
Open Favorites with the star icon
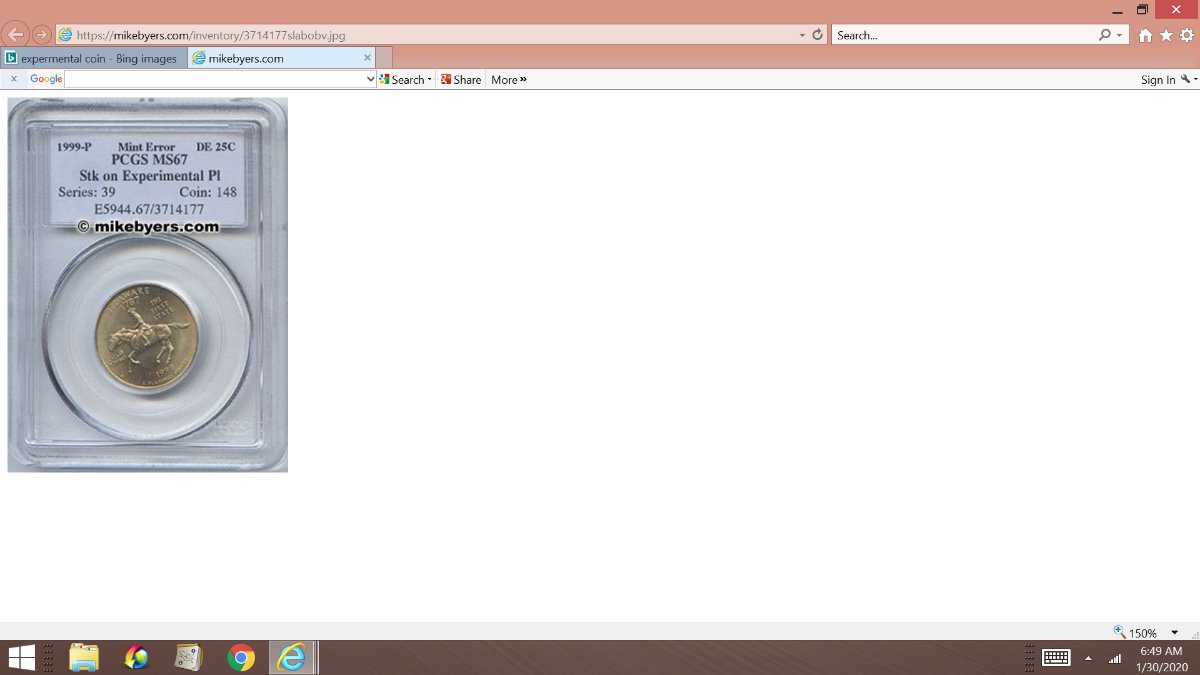[x=1166, y=35]
